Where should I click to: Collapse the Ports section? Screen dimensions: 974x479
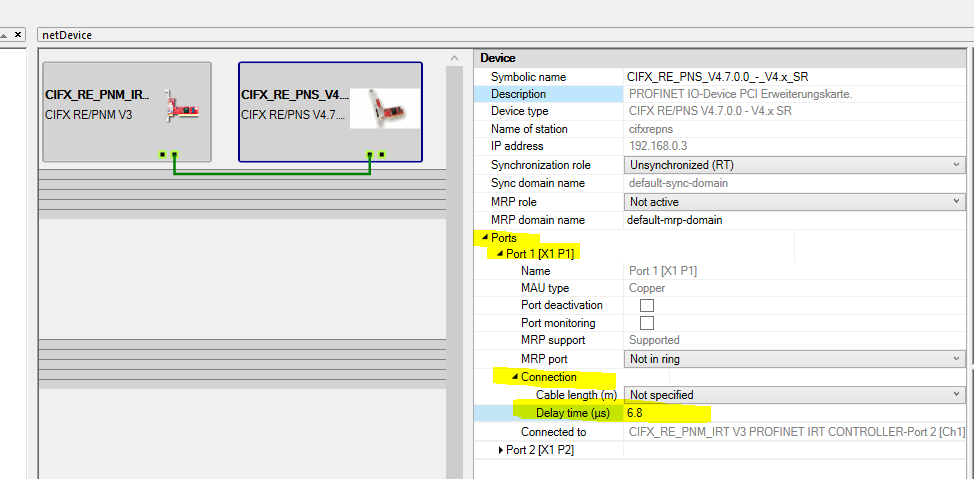(485, 238)
